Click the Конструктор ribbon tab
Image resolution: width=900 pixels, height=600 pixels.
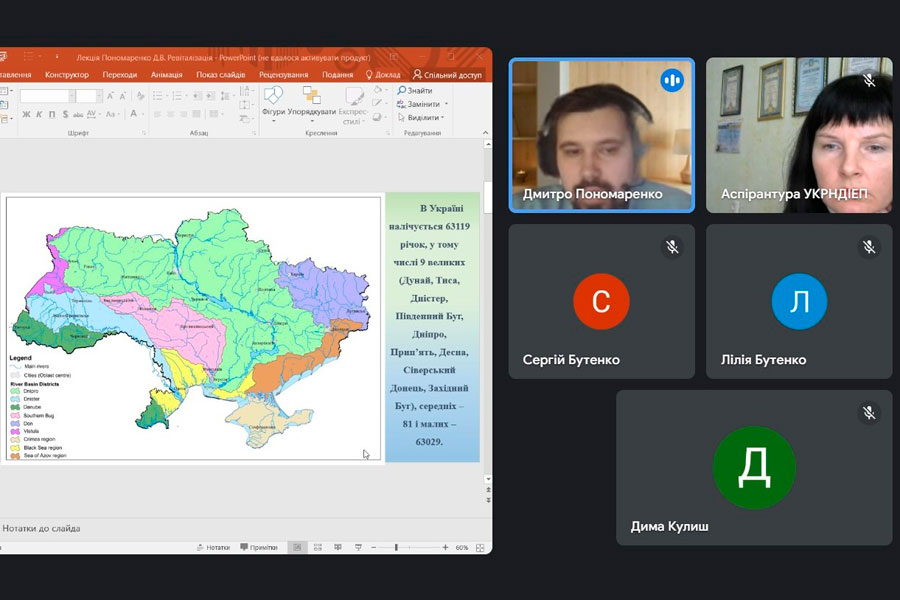click(67, 75)
